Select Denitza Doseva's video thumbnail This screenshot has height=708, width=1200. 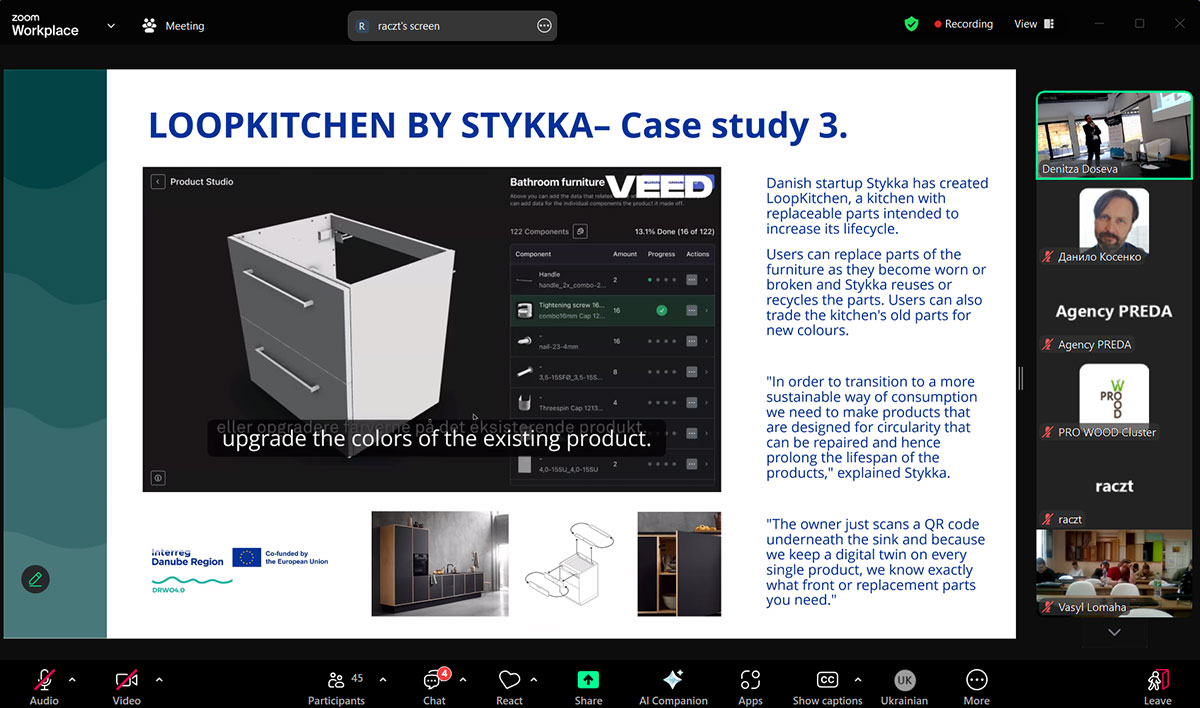(1114, 134)
